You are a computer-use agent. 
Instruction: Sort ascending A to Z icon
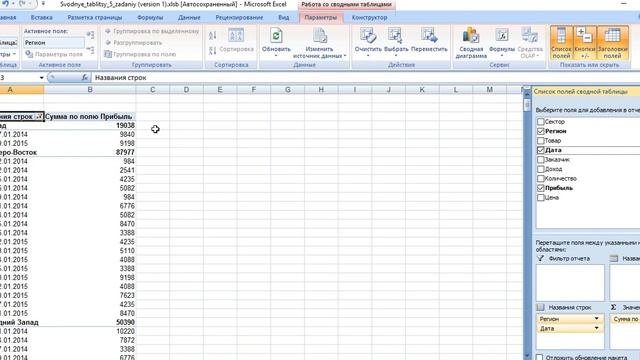(x=213, y=36)
